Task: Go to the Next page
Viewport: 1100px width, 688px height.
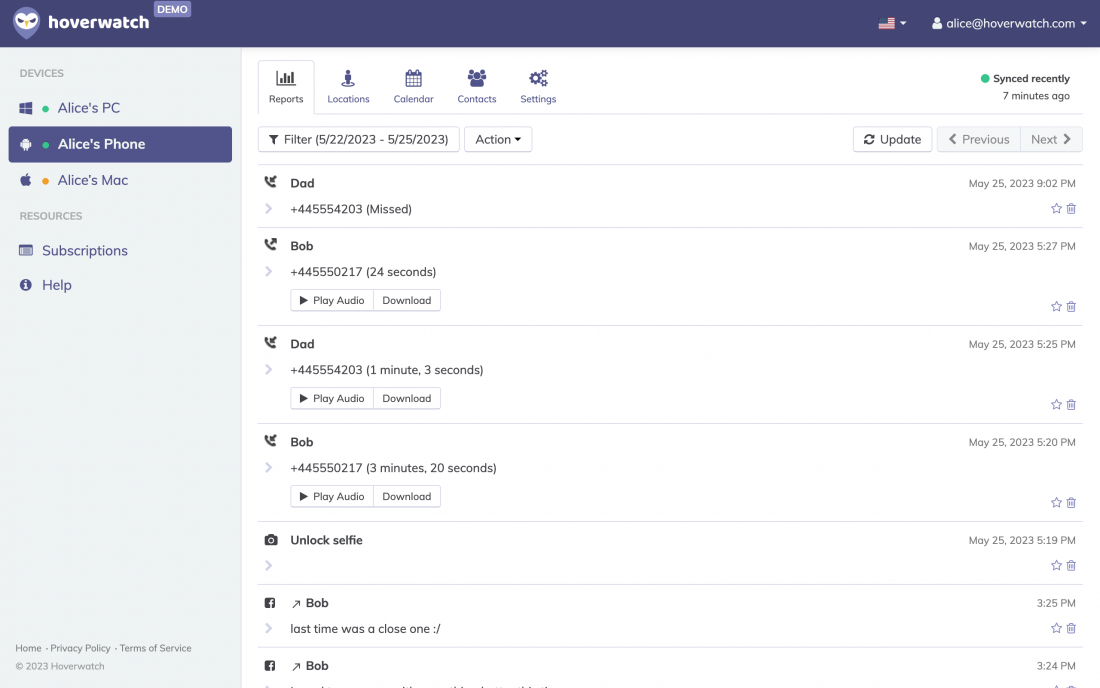Action: click(x=1051, y=140)
